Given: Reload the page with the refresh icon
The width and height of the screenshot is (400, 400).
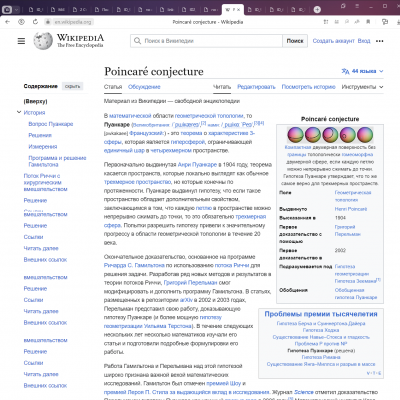Looking at the screenshot, I should (35, 22).
